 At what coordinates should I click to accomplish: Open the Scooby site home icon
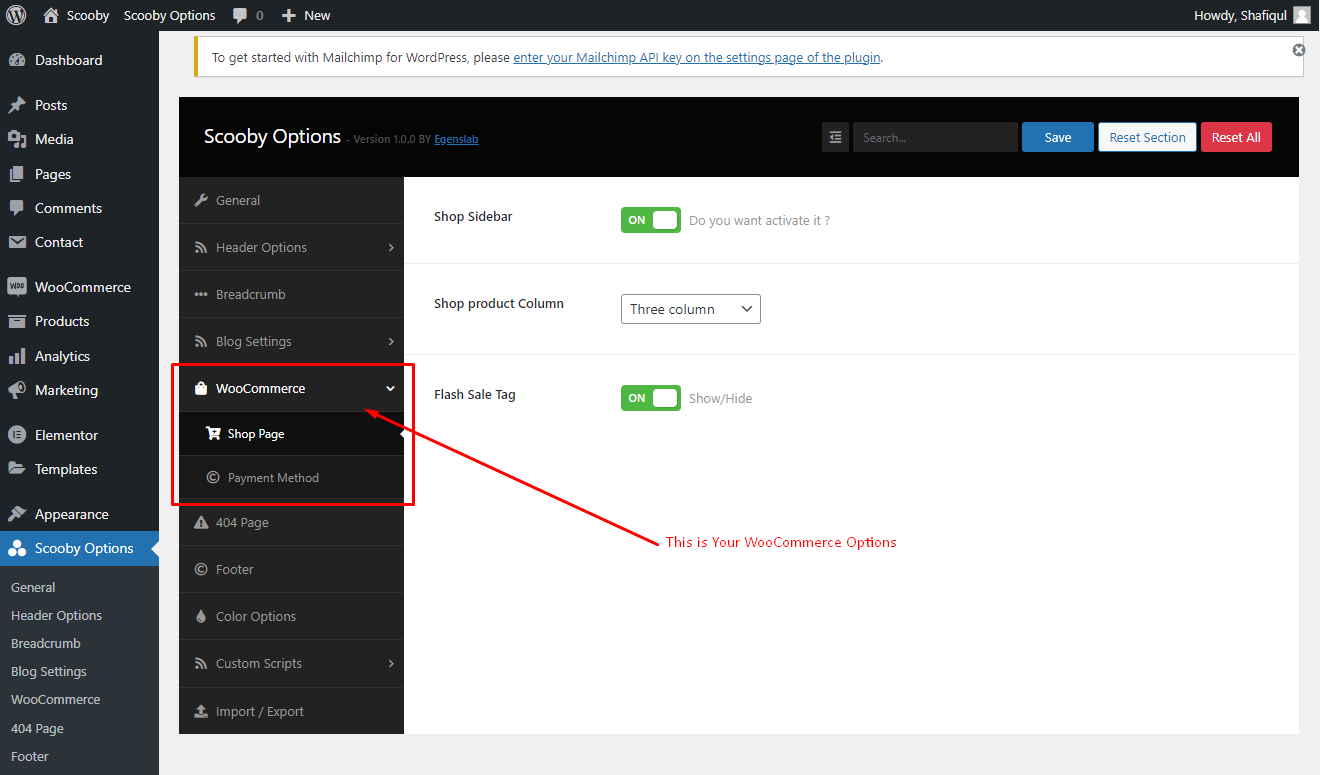[51, 15]
